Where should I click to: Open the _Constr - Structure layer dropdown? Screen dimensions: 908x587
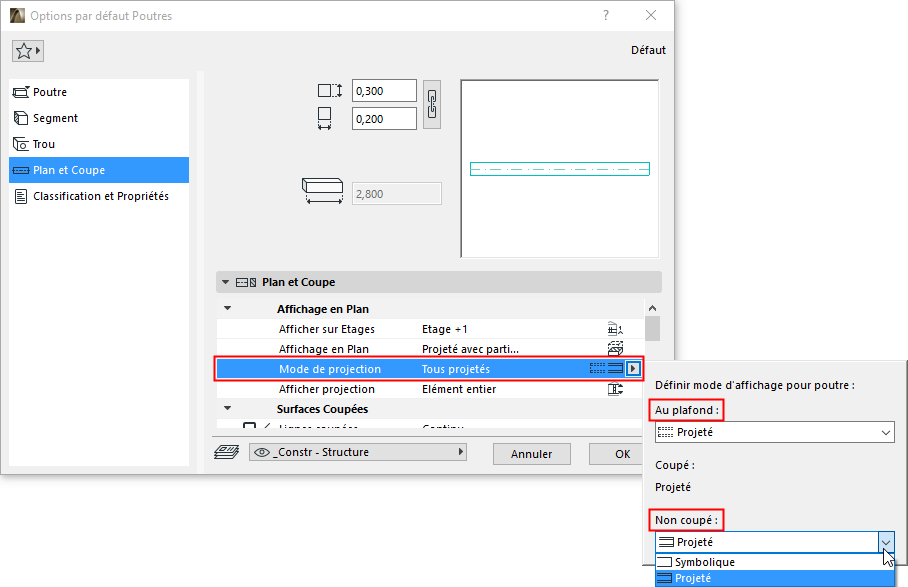358,452
